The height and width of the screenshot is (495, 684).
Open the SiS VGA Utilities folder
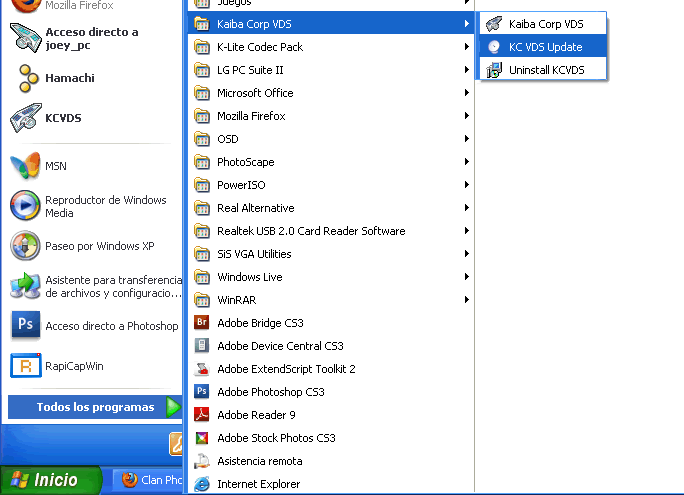click(331, 254)
